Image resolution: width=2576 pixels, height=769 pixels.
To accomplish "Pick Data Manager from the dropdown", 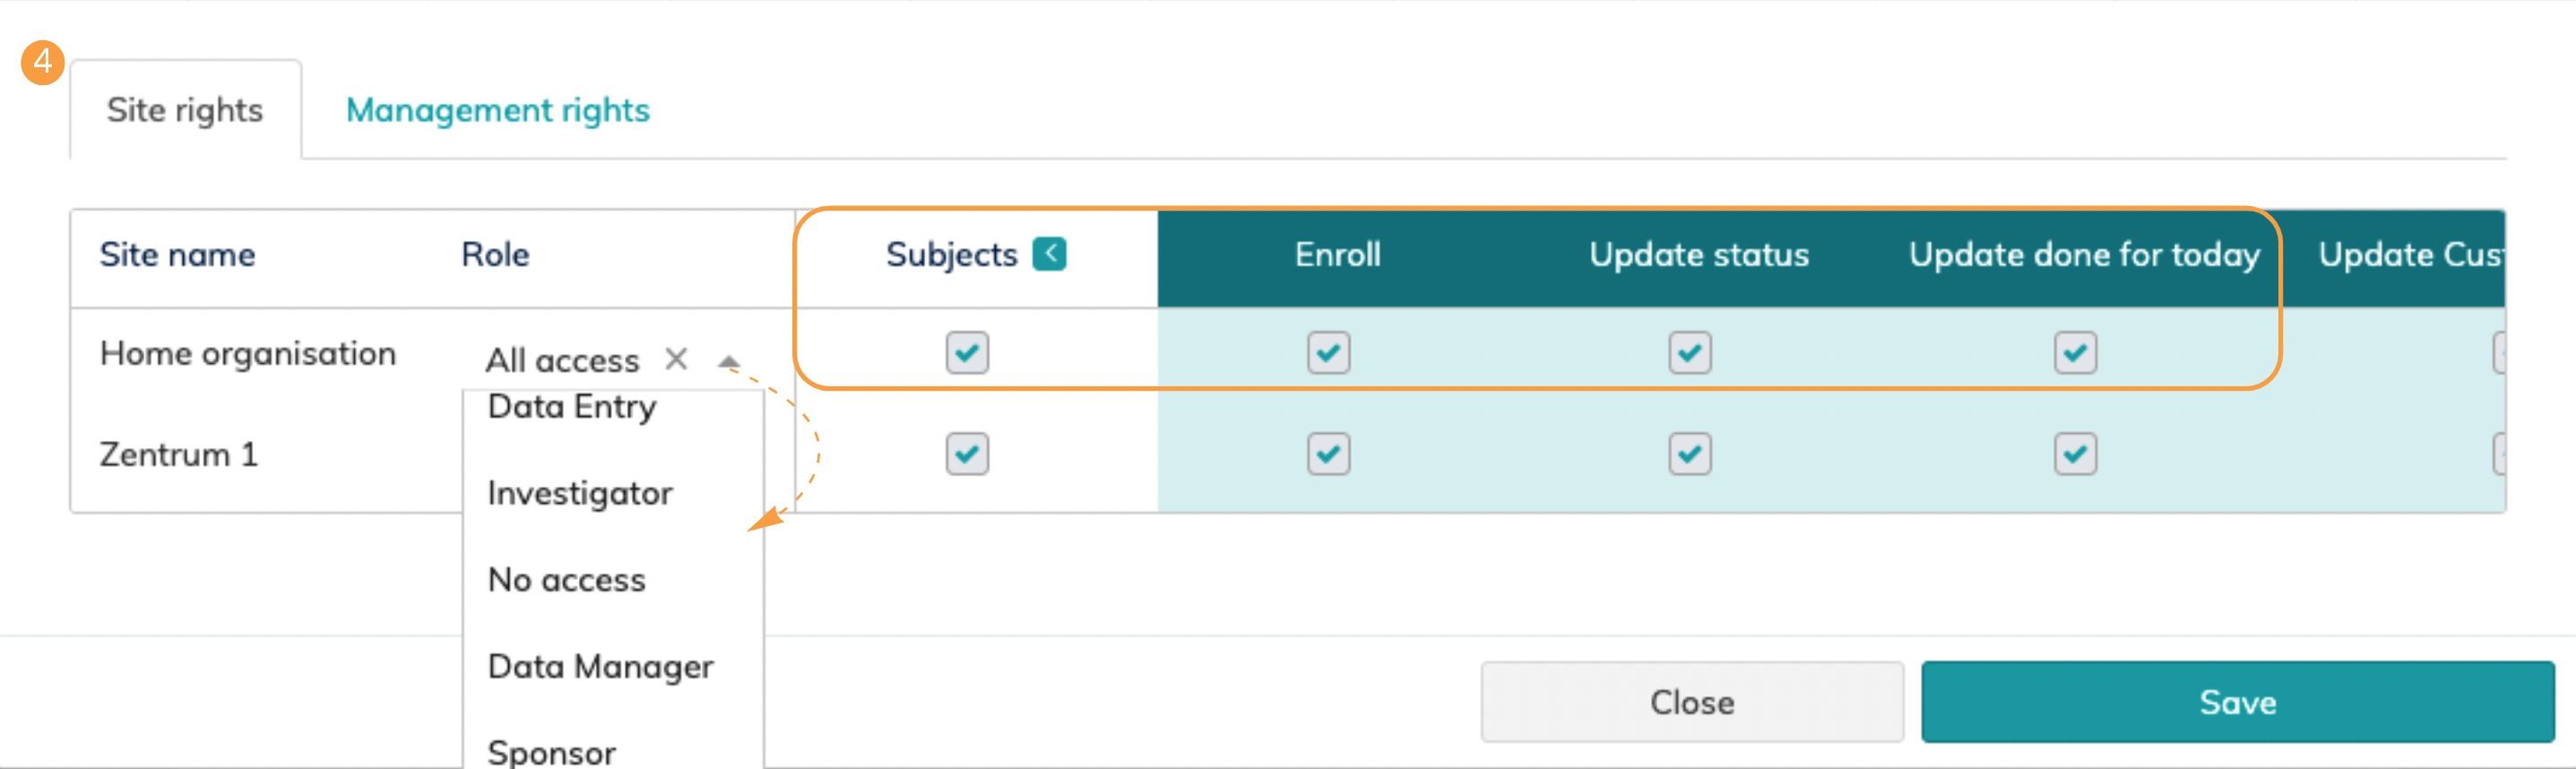I will pyautogui.click(x=600, y=666).
